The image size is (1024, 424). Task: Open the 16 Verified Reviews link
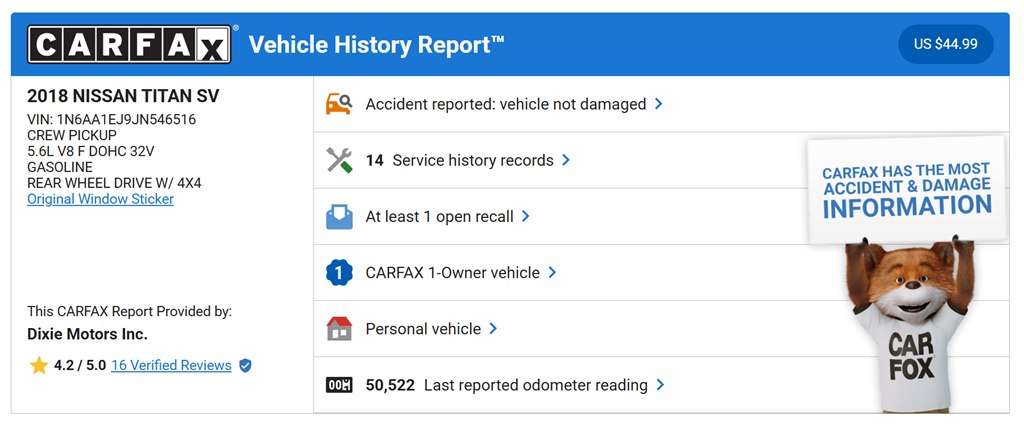171,366
